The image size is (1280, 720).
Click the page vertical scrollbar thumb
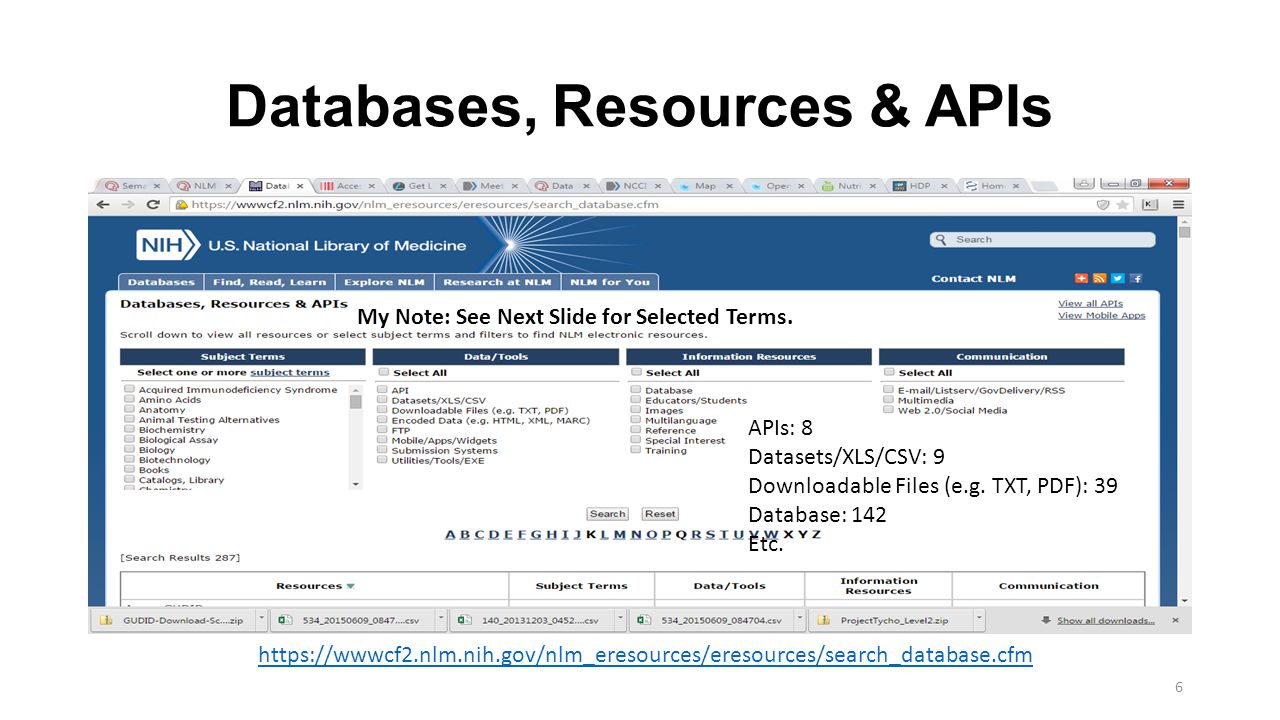pos(1185,232)
